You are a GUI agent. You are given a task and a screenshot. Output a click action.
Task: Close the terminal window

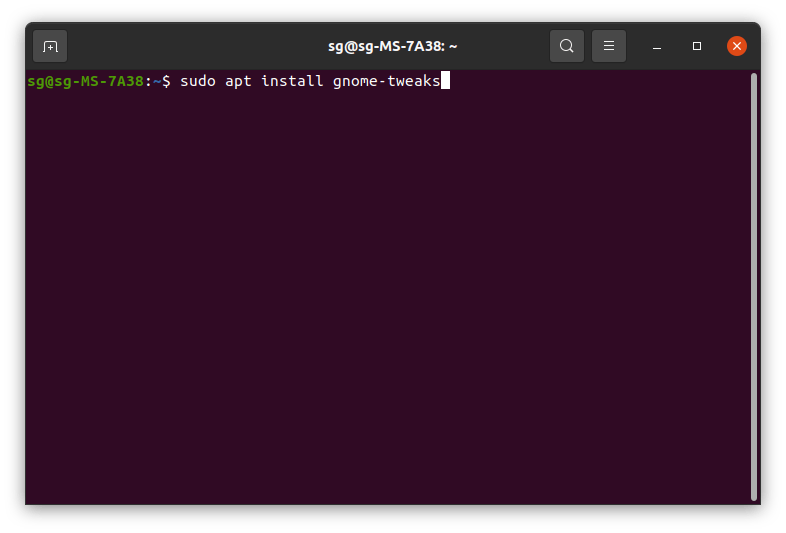coord(737,46)
